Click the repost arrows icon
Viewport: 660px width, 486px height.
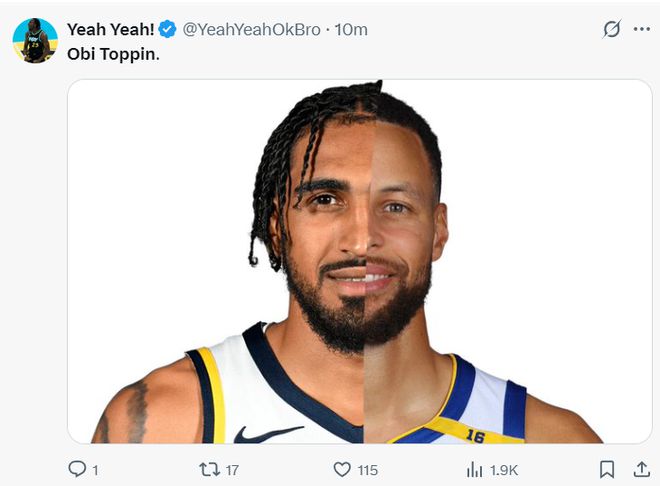point(209,469)
